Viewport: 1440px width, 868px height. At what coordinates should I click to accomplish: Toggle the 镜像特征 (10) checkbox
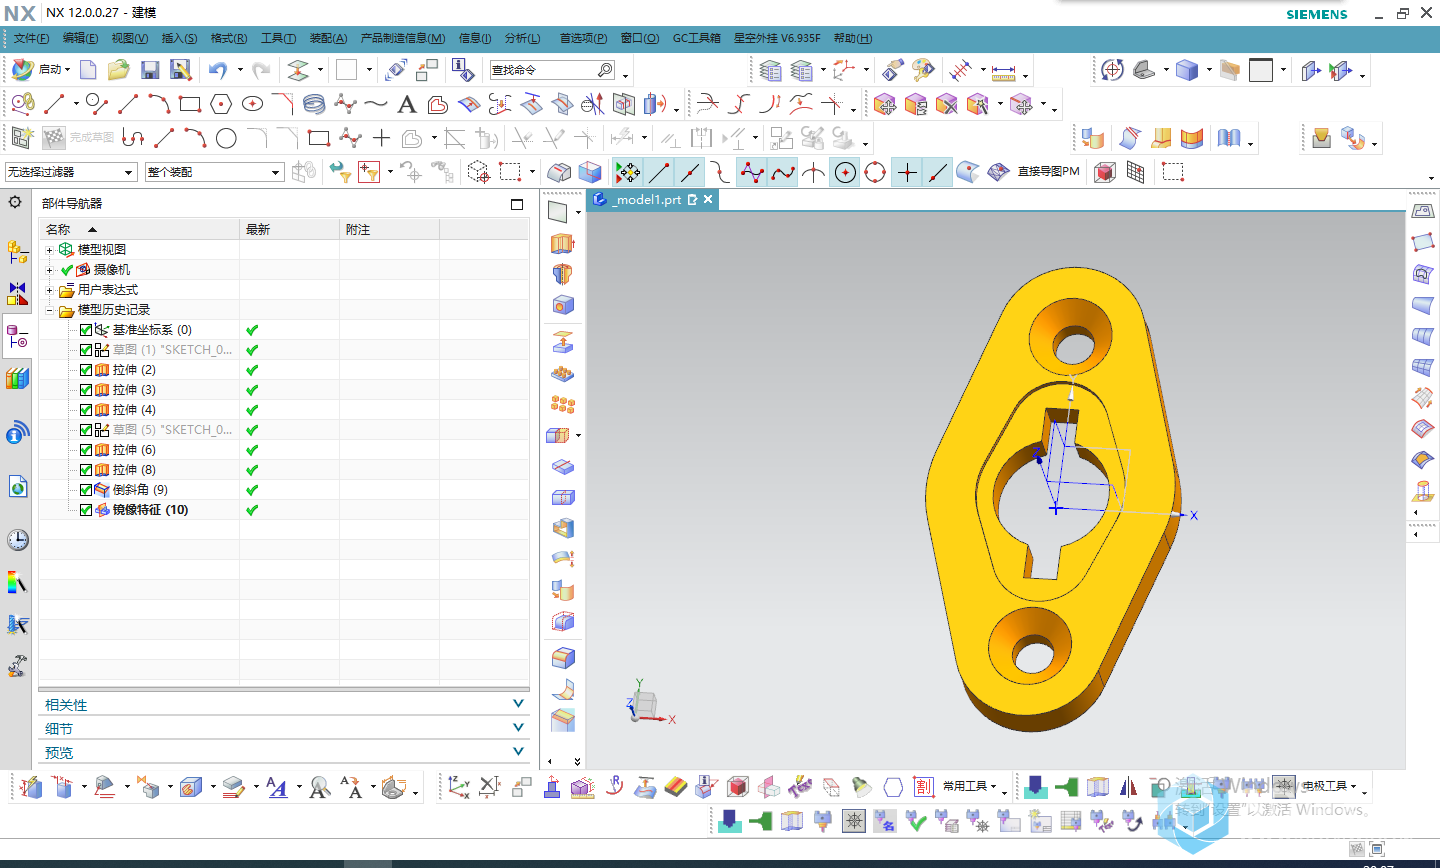[86, 510]
